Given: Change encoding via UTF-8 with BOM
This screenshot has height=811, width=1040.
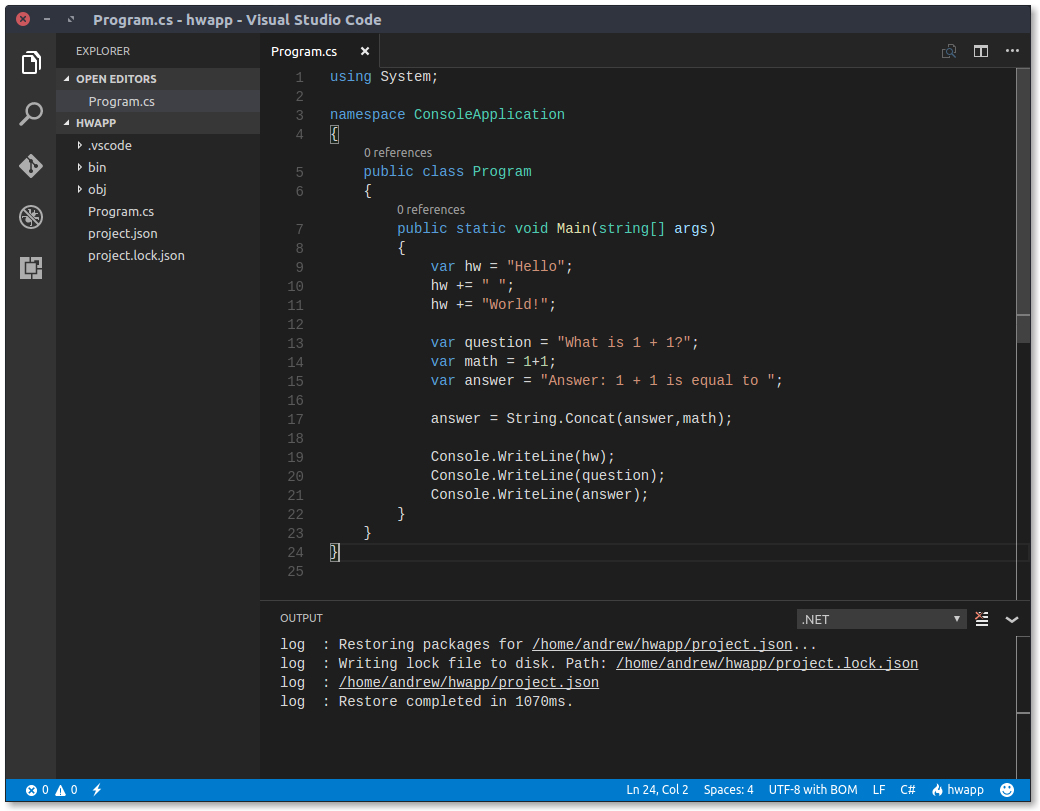Looking at the screenshot, I should [x=812, y=790].
